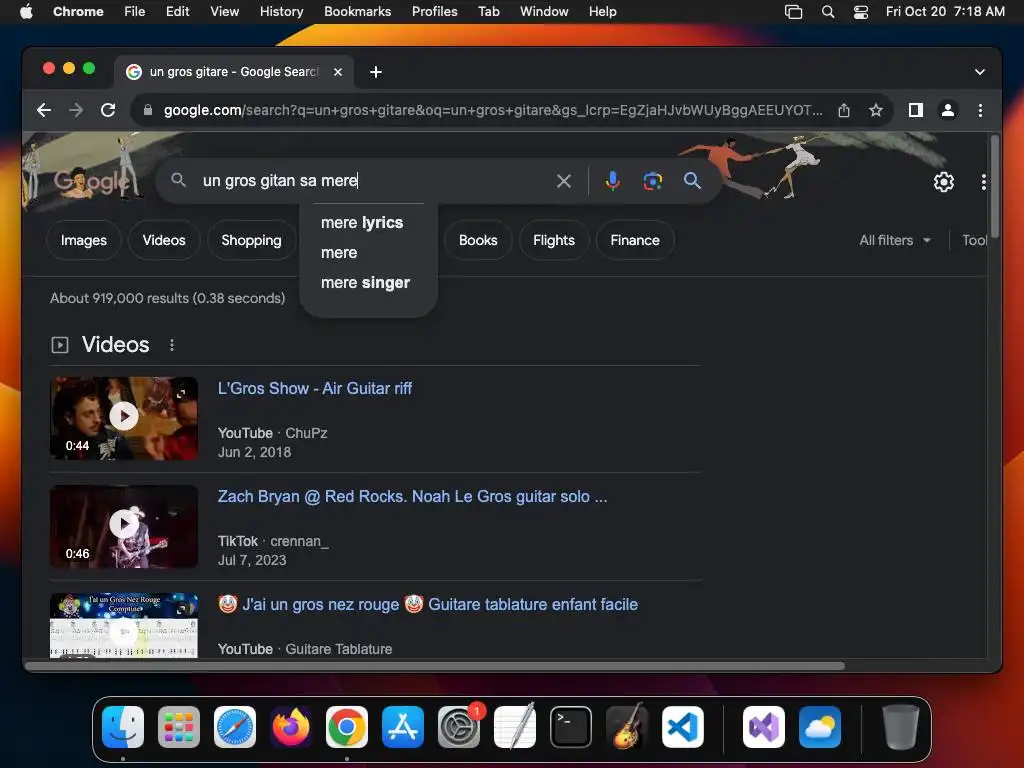1024x768 pixels.
Task: Open Launchpad from the Dock
Action: point(179,727)
